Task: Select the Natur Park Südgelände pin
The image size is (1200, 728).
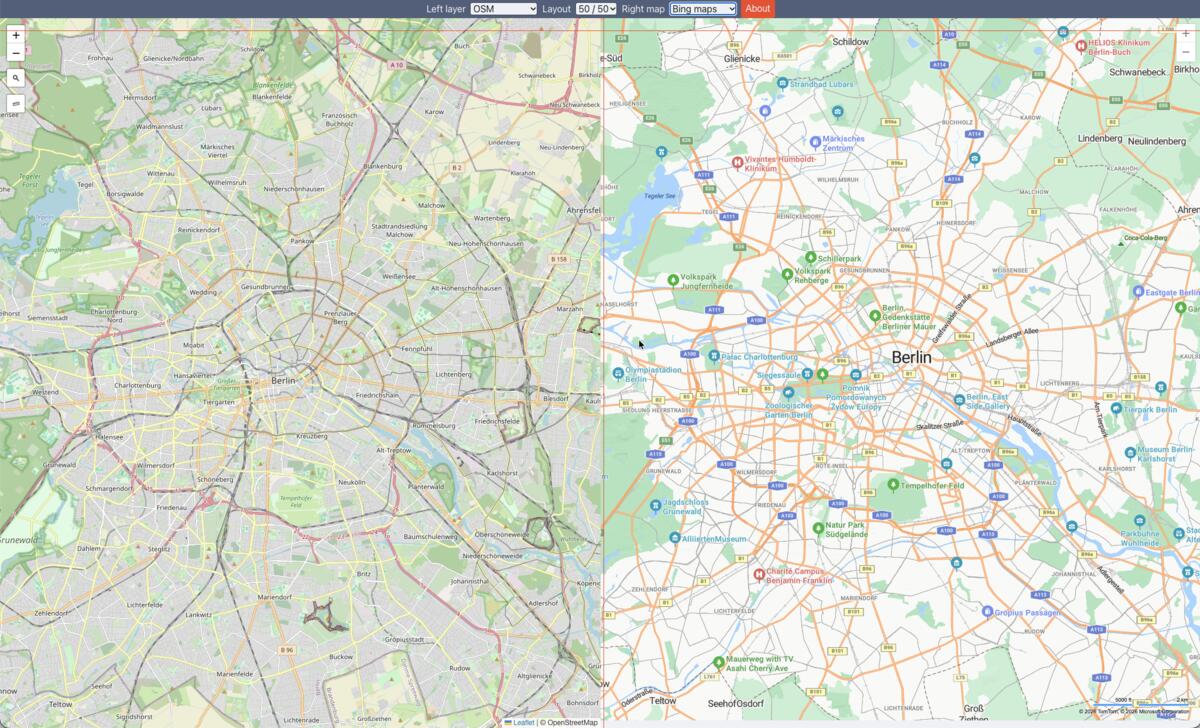Action: pyautogui.click(x=818, y=528)
